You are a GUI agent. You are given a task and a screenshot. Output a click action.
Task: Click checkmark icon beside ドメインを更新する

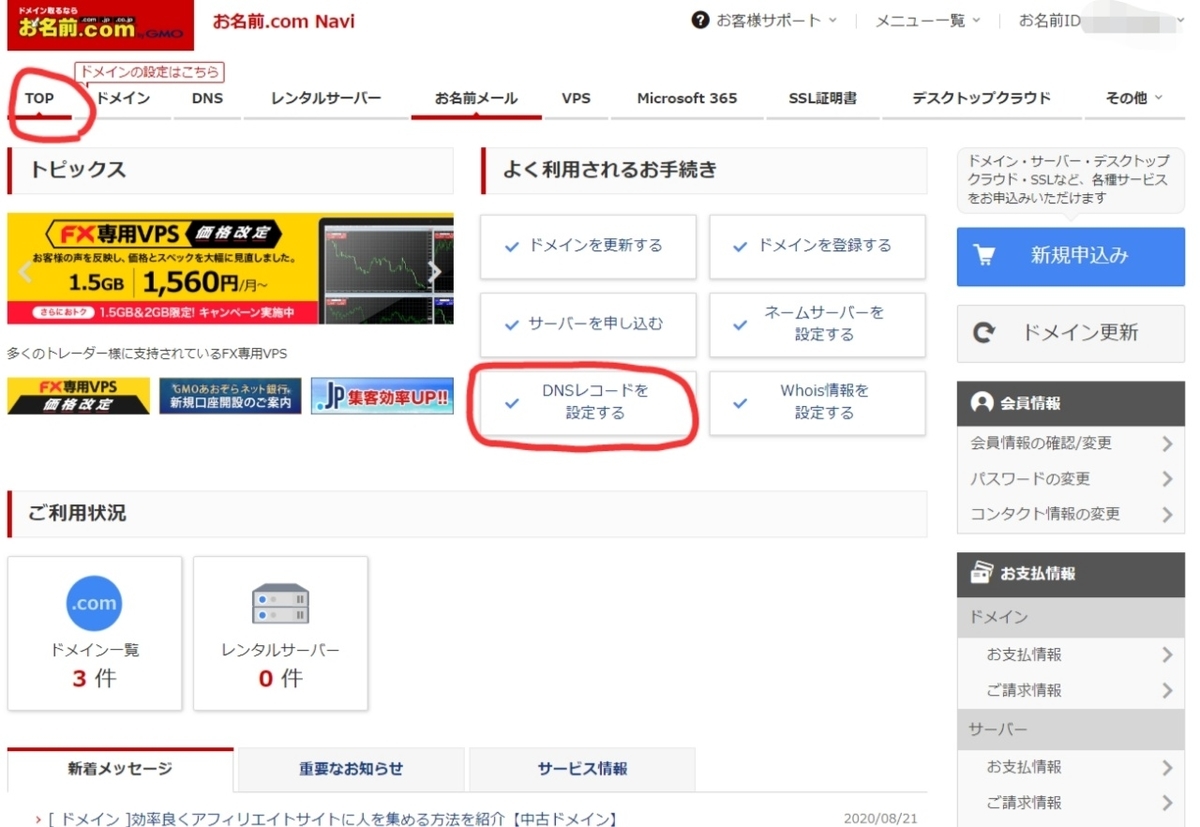(x=512, y=246)
